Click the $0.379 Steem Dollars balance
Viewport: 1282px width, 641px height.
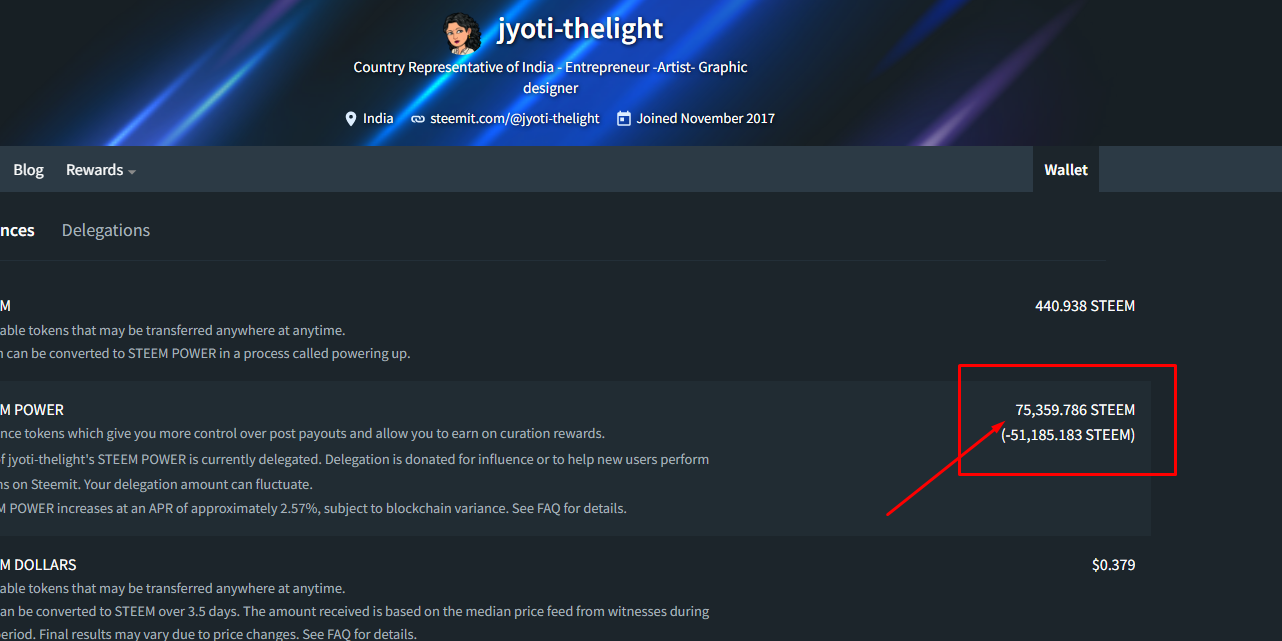coord(1113,565)
